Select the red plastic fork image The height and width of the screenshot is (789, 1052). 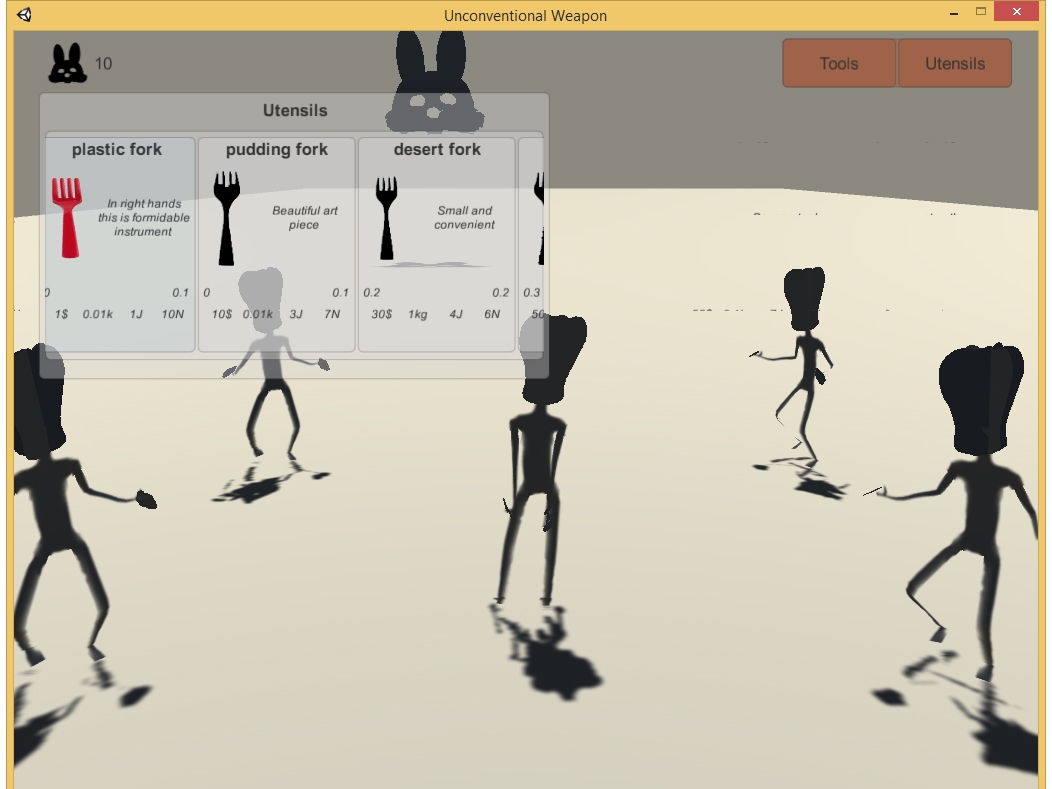[x=67, y=217]
